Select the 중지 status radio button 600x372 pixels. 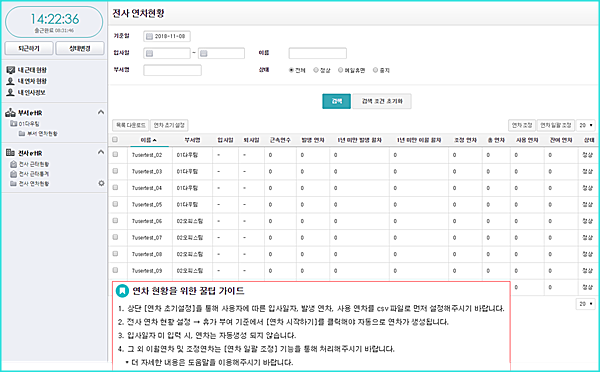[375, 70]
